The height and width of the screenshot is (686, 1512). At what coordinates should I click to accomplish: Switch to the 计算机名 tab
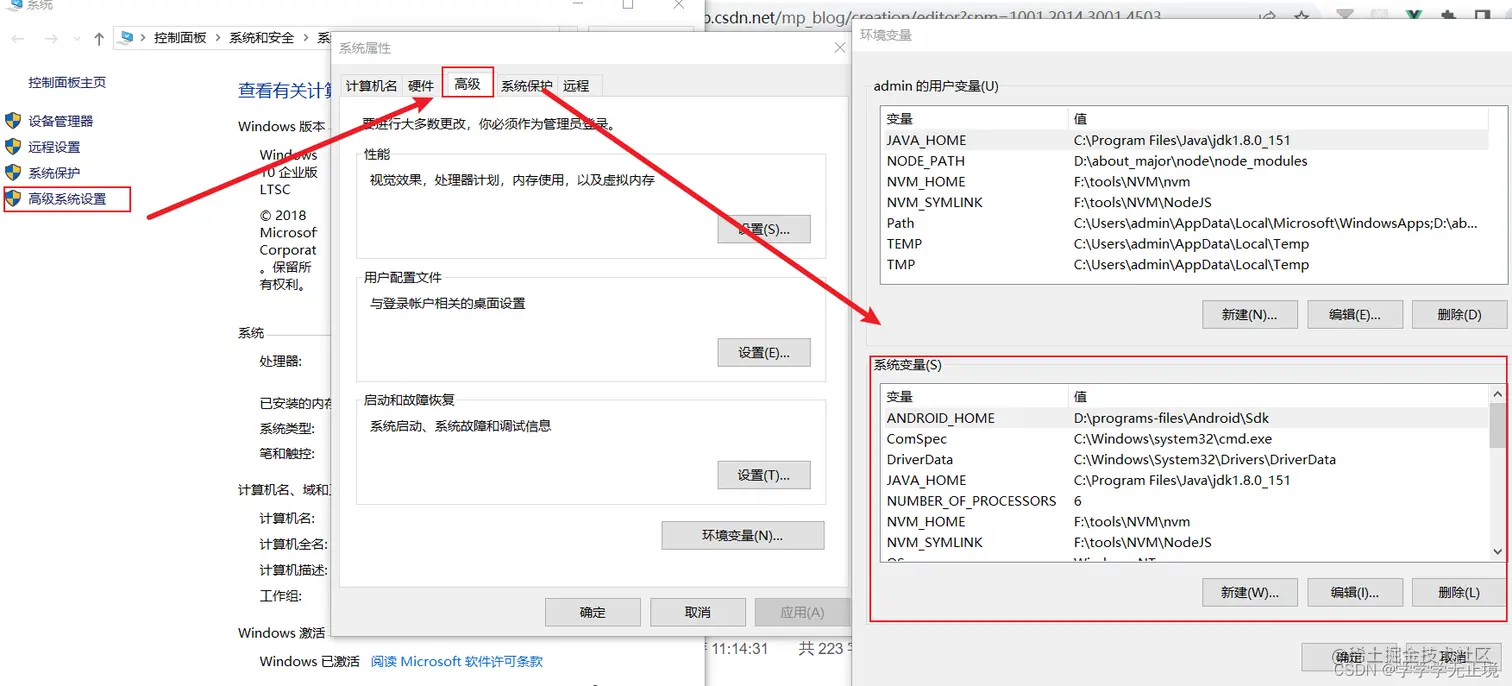(x=371, y=86)
